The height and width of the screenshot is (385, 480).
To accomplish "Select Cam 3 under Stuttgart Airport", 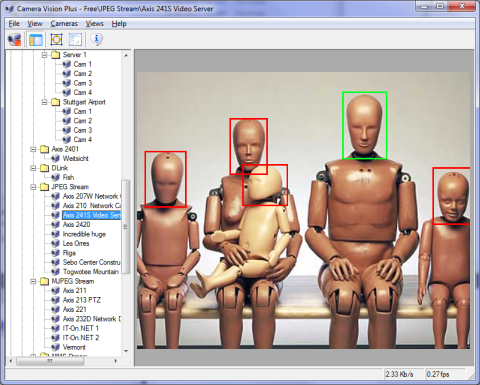I will pyautogui.click(x=83, y=130).
